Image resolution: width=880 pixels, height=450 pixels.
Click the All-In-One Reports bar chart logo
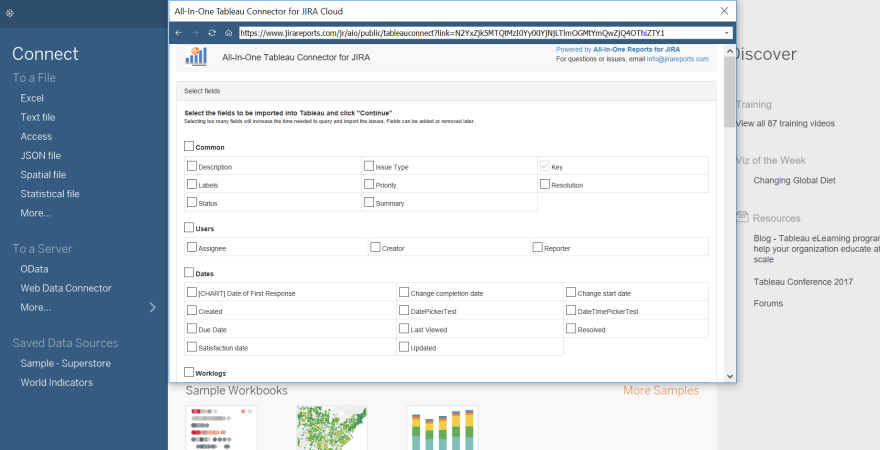coord(196,56)
